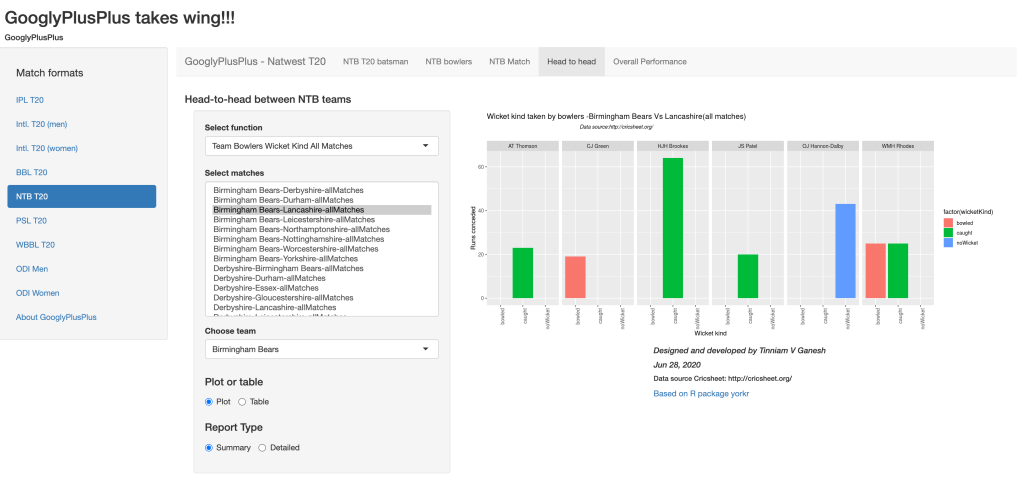Open the NTB T20 batsman tab
The image size is (1023, 498).
point(375,61)
